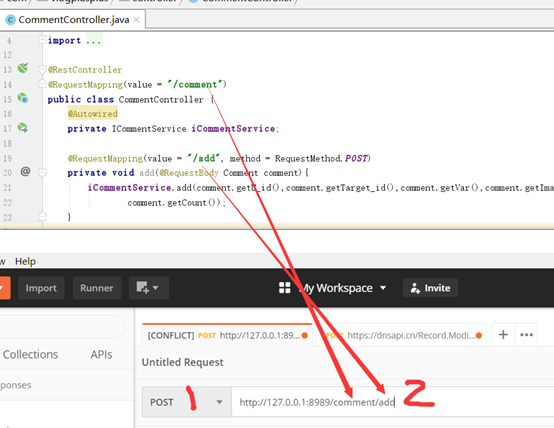Open the request tabs more options menu

(526, 335)
